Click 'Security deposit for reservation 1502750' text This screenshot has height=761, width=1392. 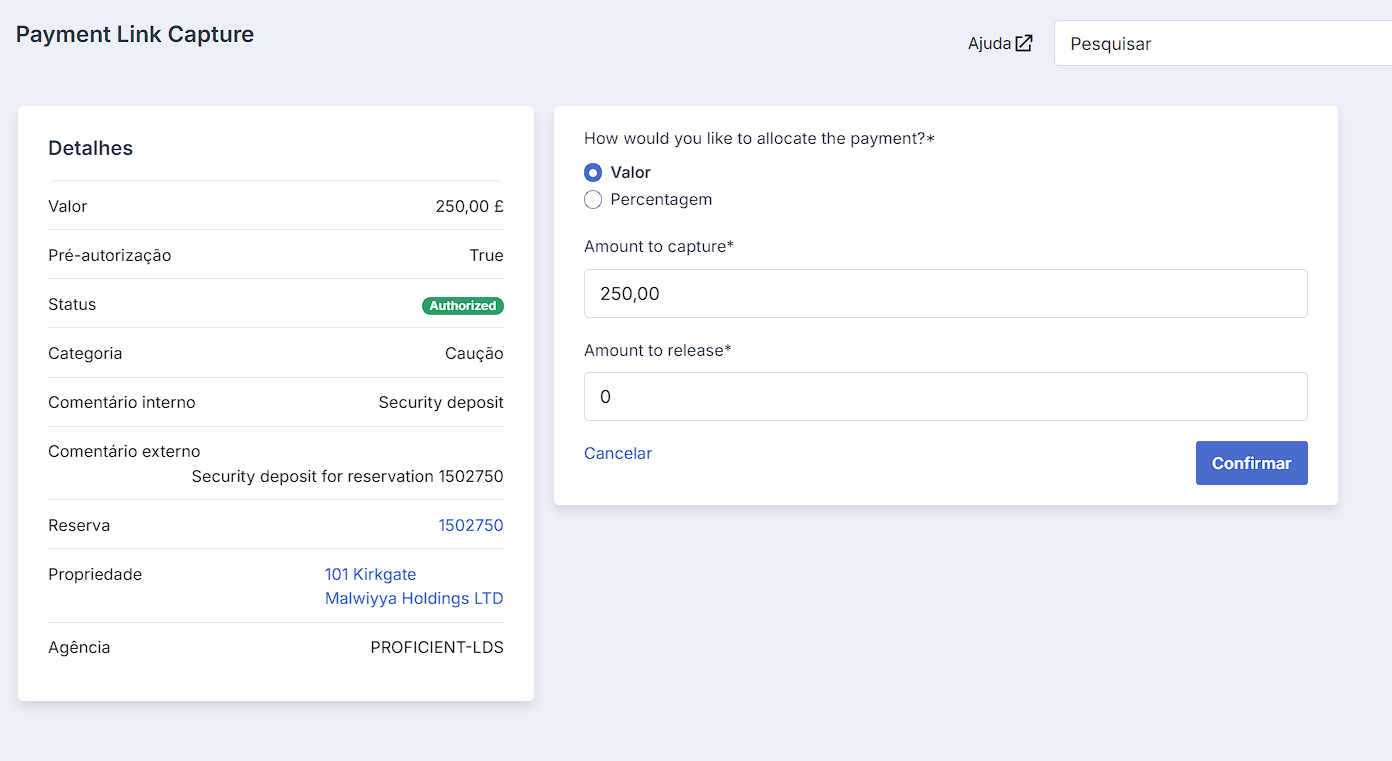[348, 476]
